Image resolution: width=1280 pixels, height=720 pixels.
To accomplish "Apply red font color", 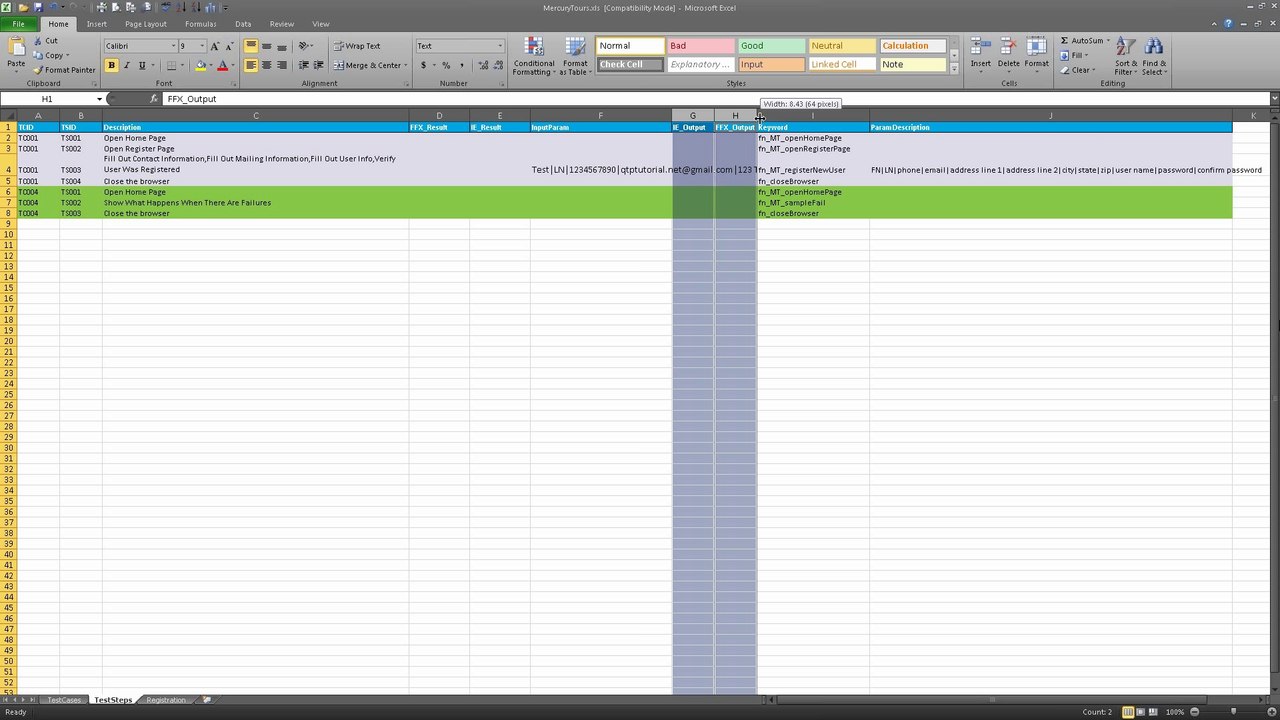I will point(222,65).
